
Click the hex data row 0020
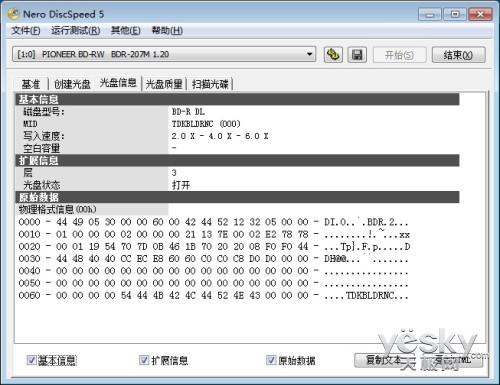coord(214,247)
